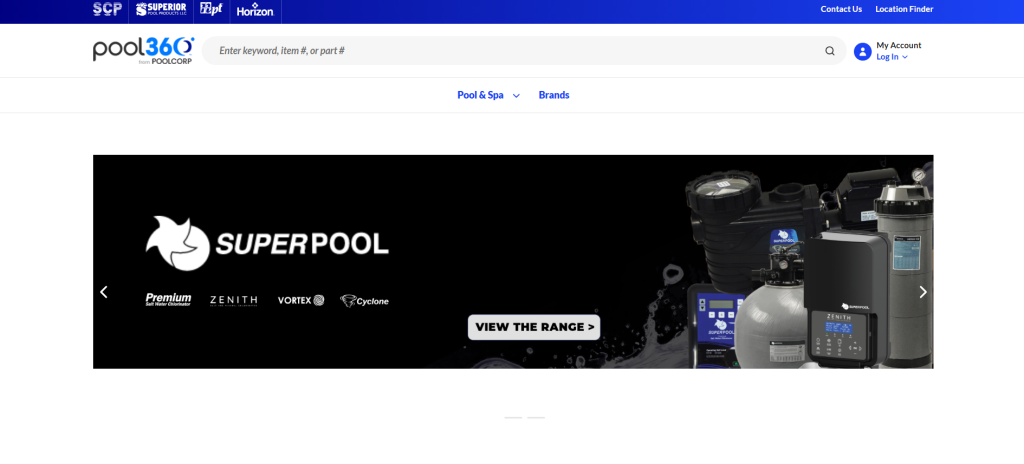
Task: Expand the Pool & Spa menu chevron
Action: pyautogui.click(x=516, y=95)
